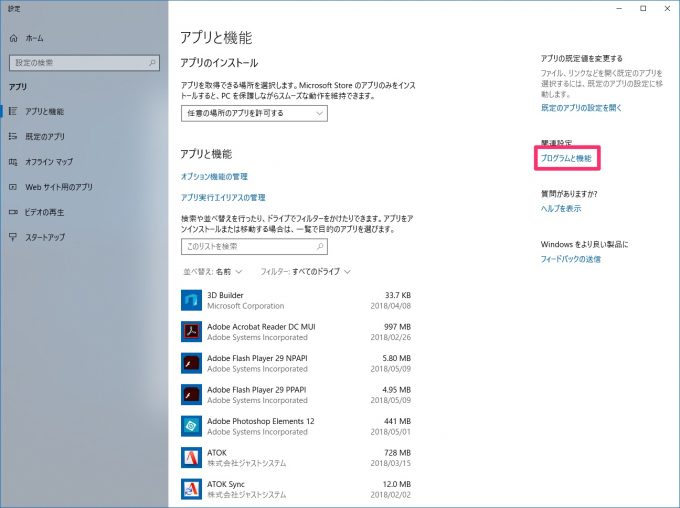Select アプリと機能 in the sidebar
The image size is (680, 508).
point(44,111)
